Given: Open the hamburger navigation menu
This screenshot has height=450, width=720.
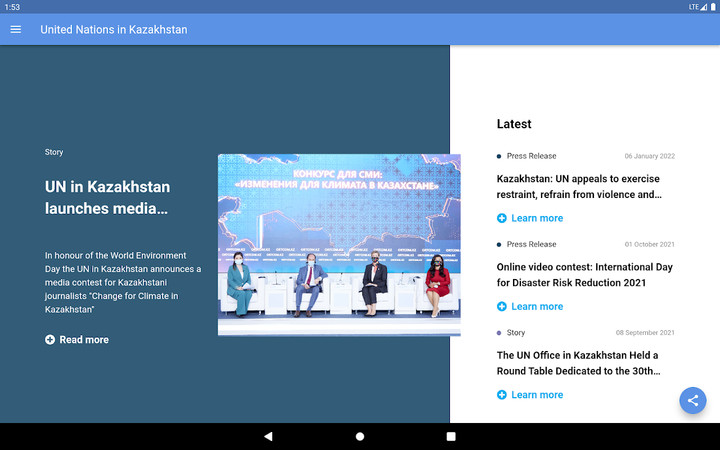Looking at the screenshot, I should [16, 29].
